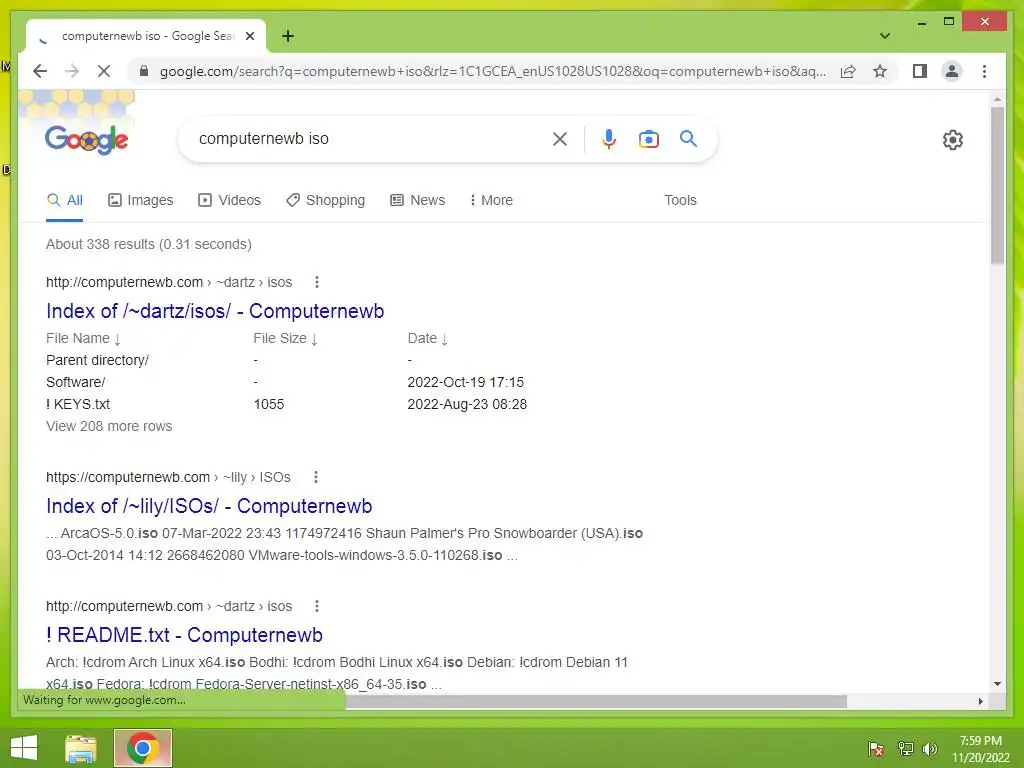Screen dimensions: 1024x768
Task: Switch to News results
Action: coord(417,200)
